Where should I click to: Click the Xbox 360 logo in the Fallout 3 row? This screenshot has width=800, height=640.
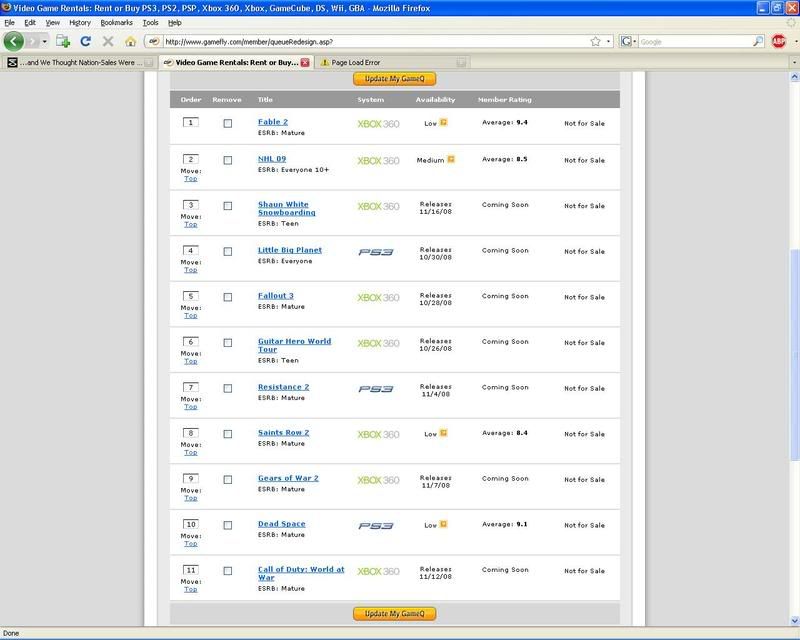point(378,298)
